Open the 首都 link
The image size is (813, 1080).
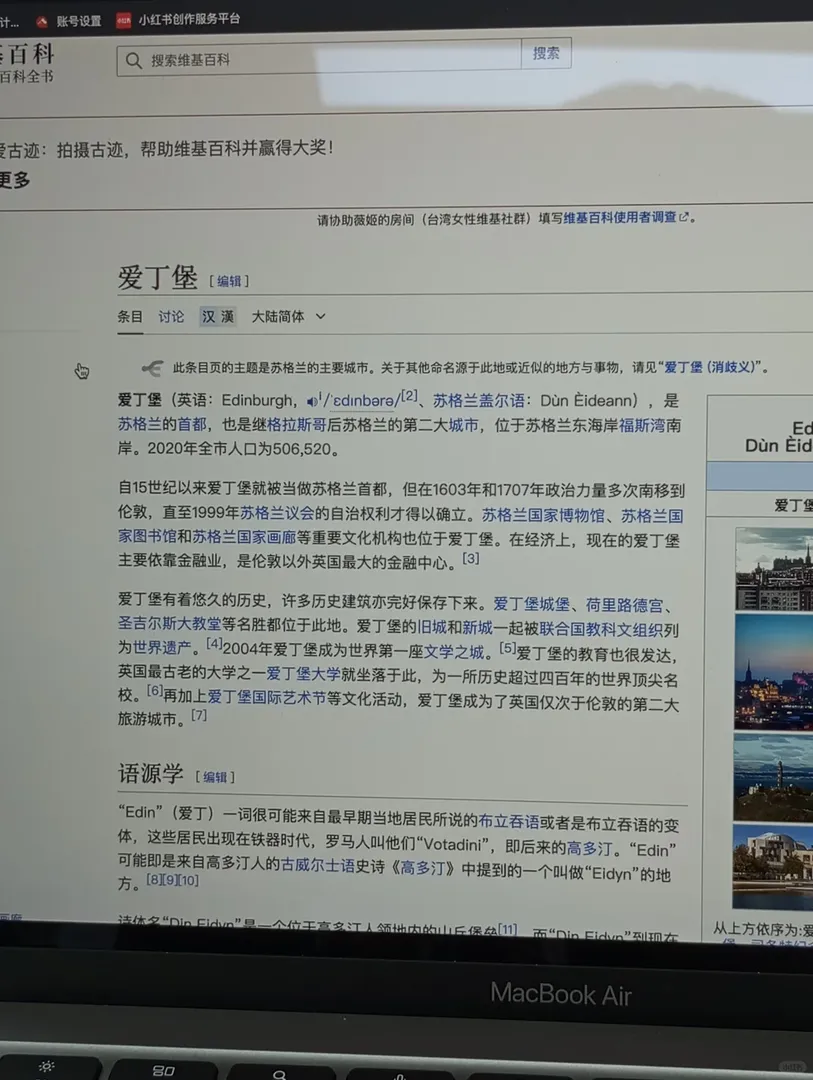(x=192, y=424)
